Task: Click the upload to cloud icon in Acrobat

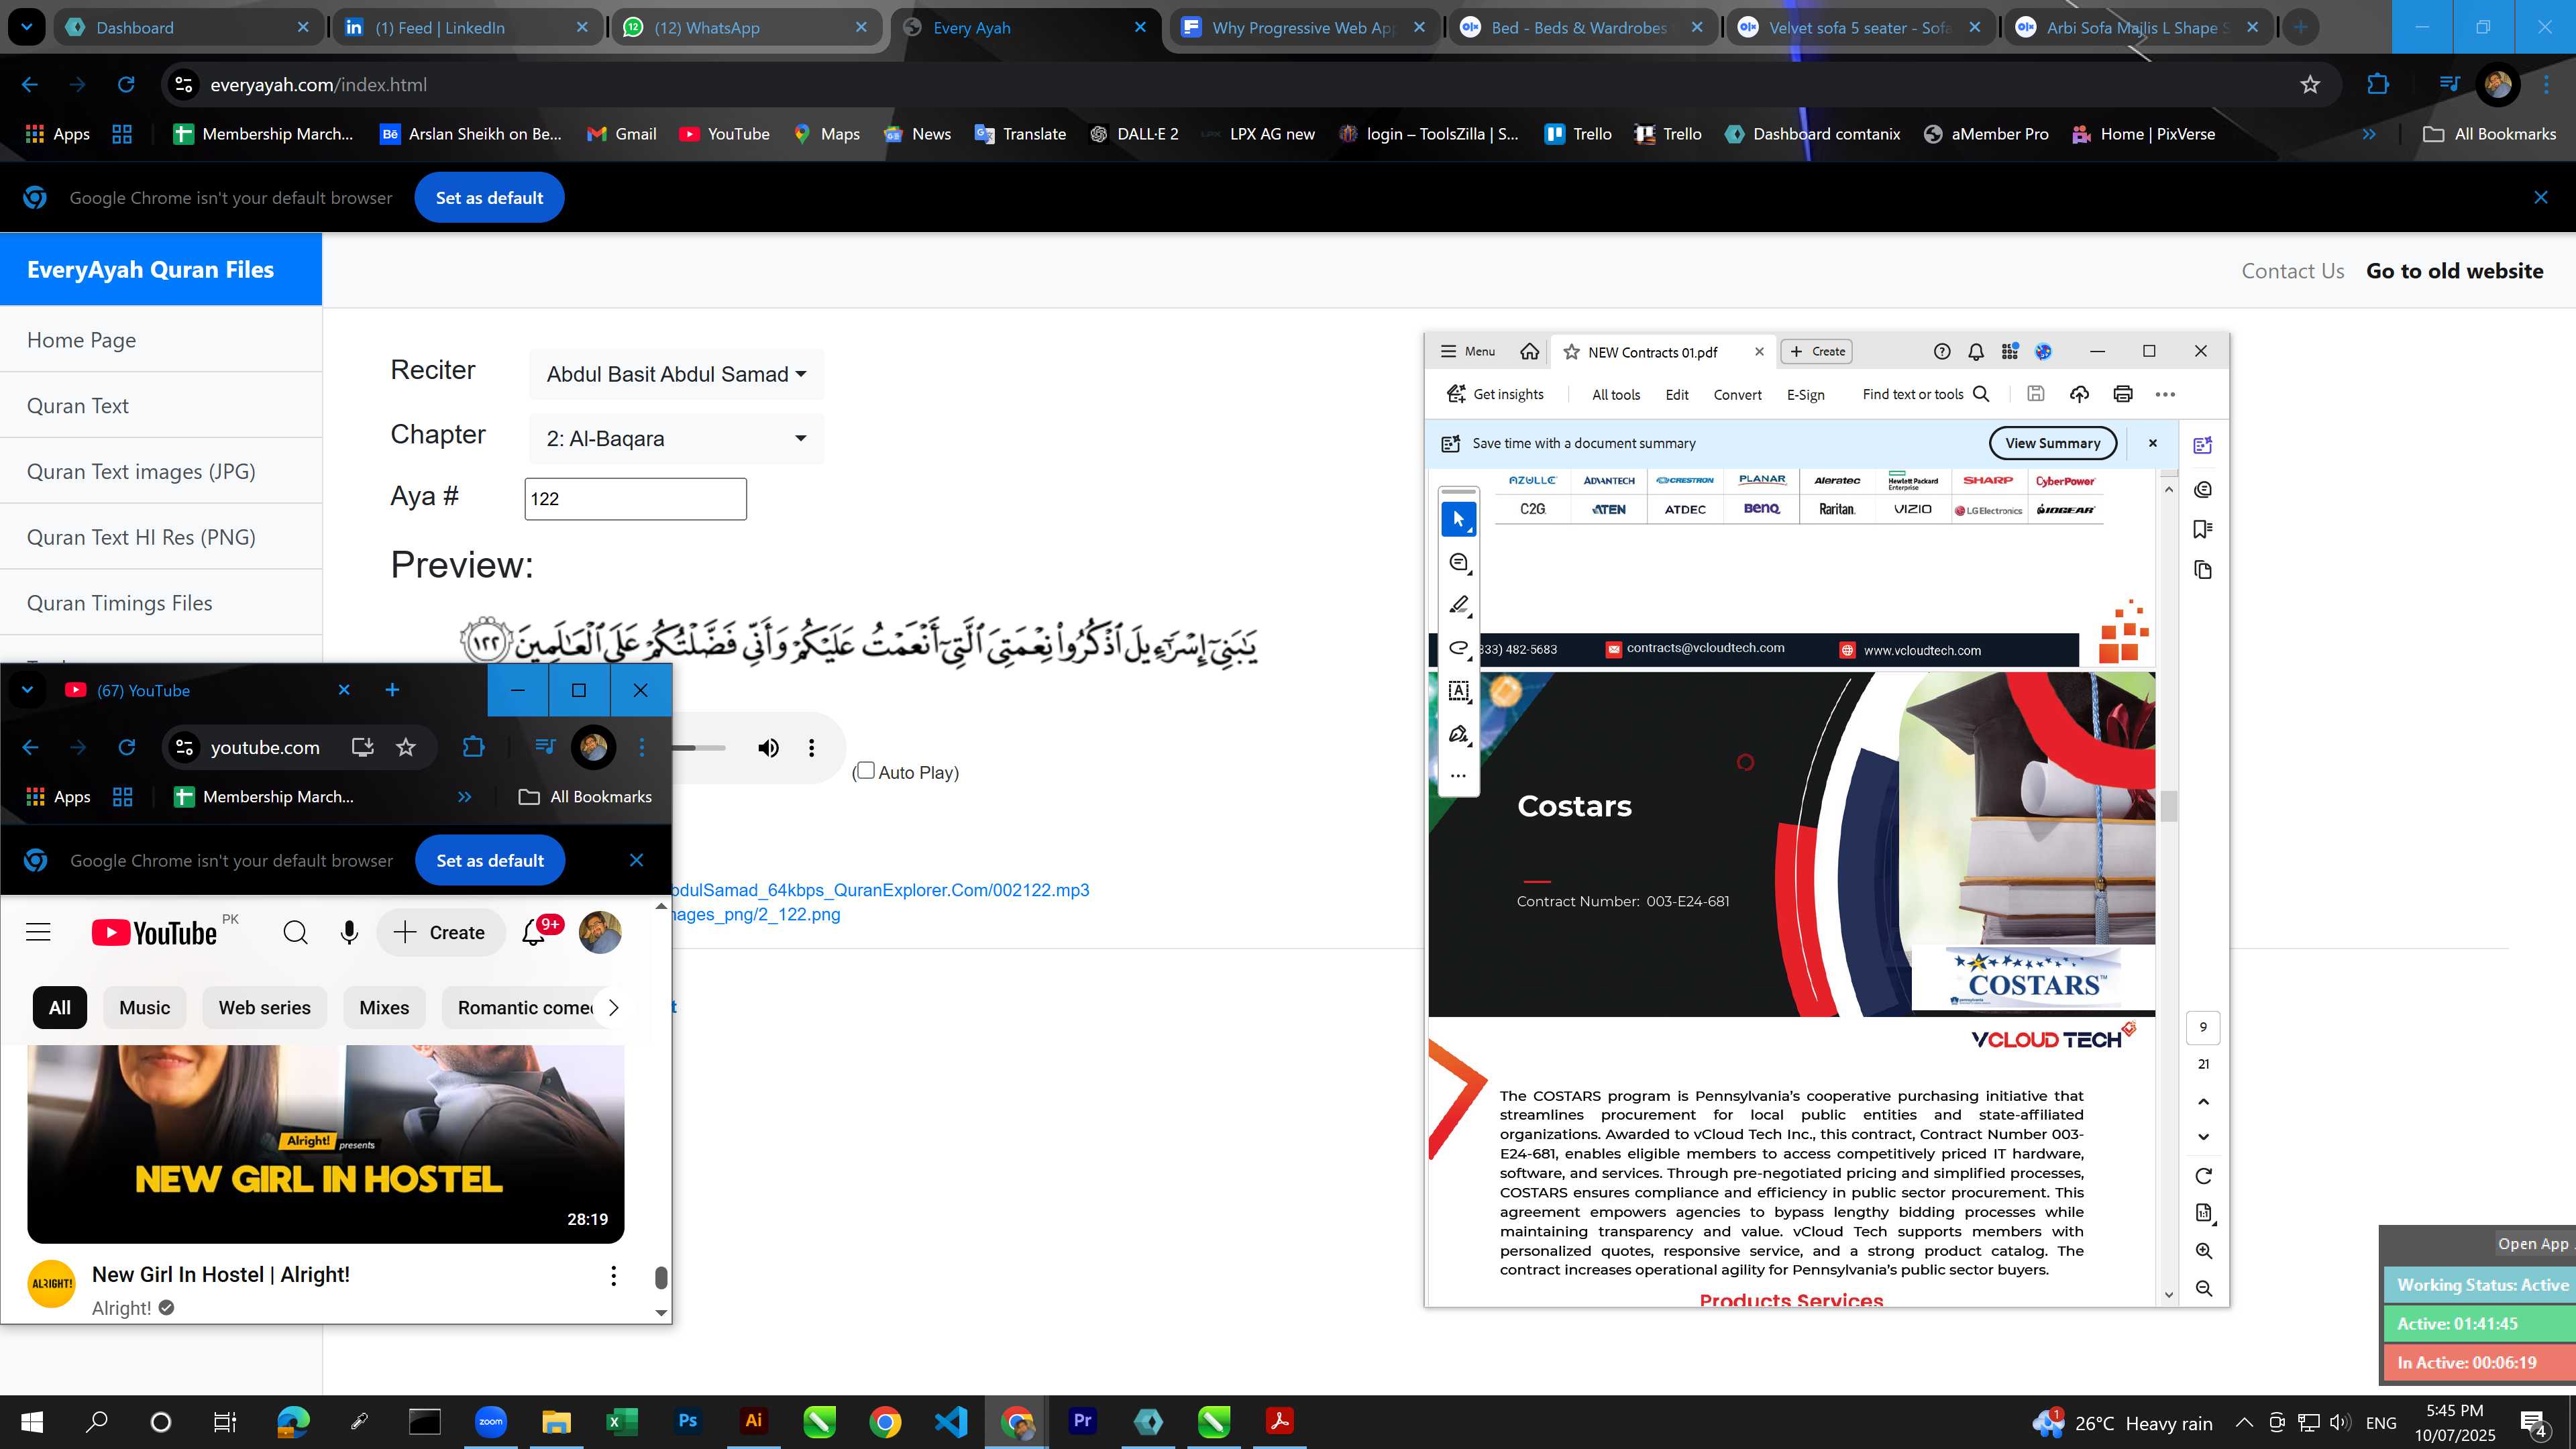Action: pyautogui.click(x=2079, y=394)
